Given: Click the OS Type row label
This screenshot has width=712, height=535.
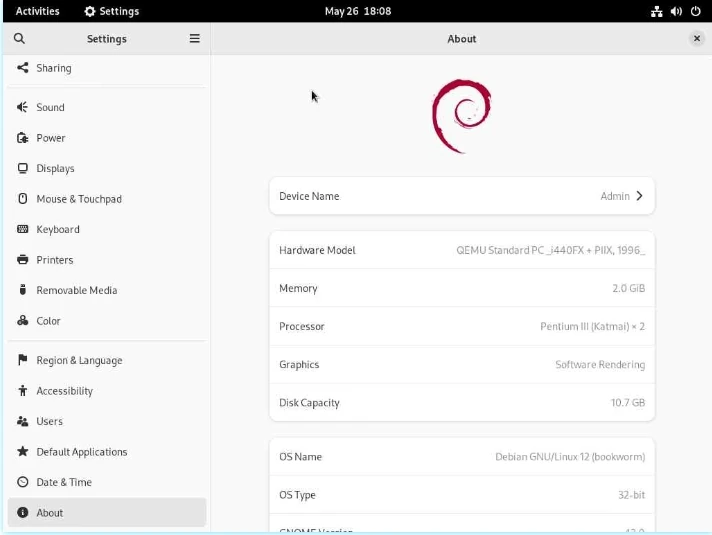Looking at the screenshot, I should pos(297,495).
